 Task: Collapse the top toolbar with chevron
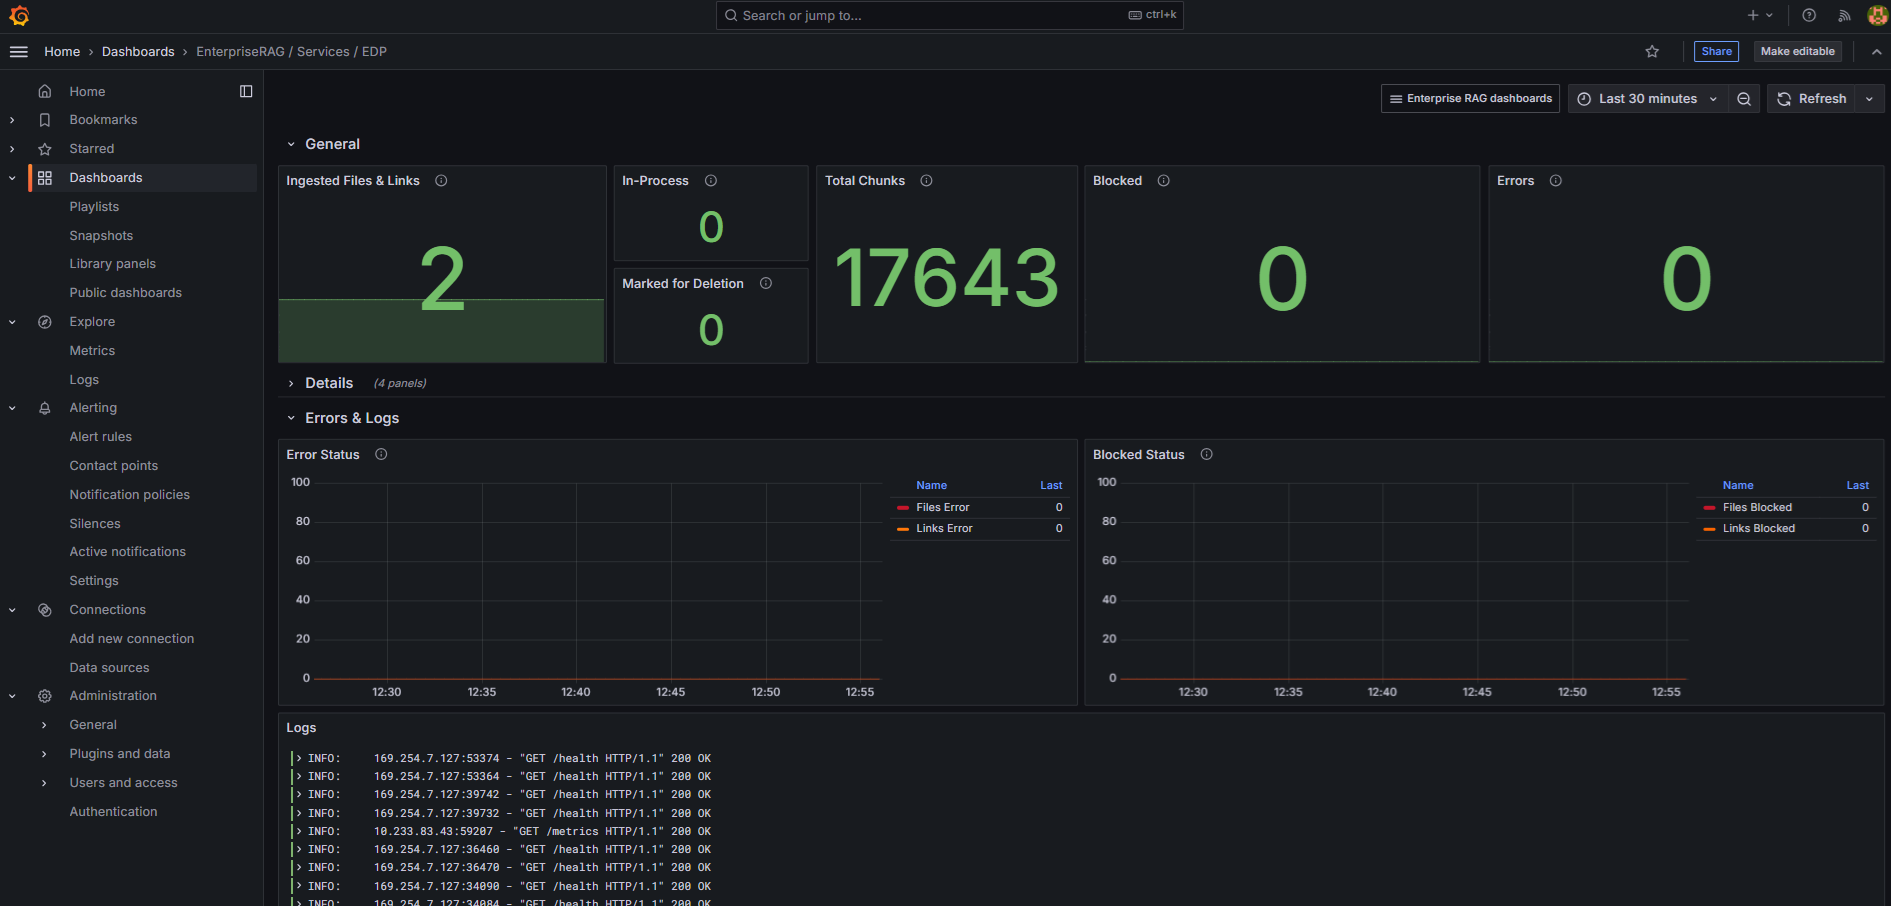[x=1876, y=52]
